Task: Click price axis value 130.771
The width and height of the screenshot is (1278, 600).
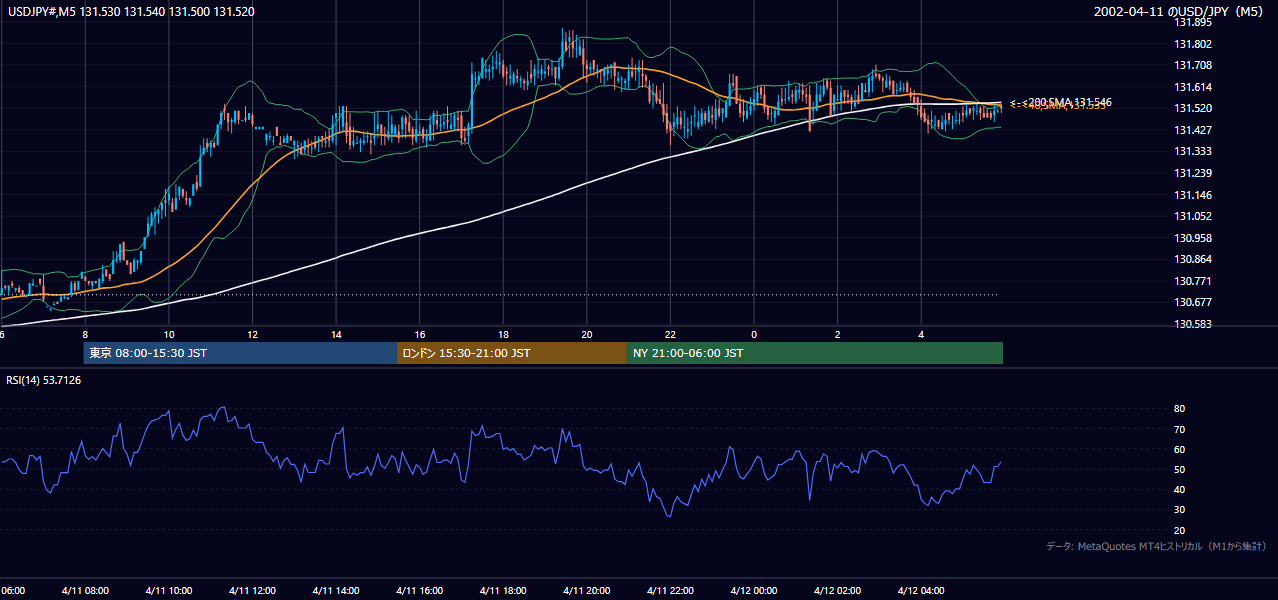Action: coord(1192,281)
